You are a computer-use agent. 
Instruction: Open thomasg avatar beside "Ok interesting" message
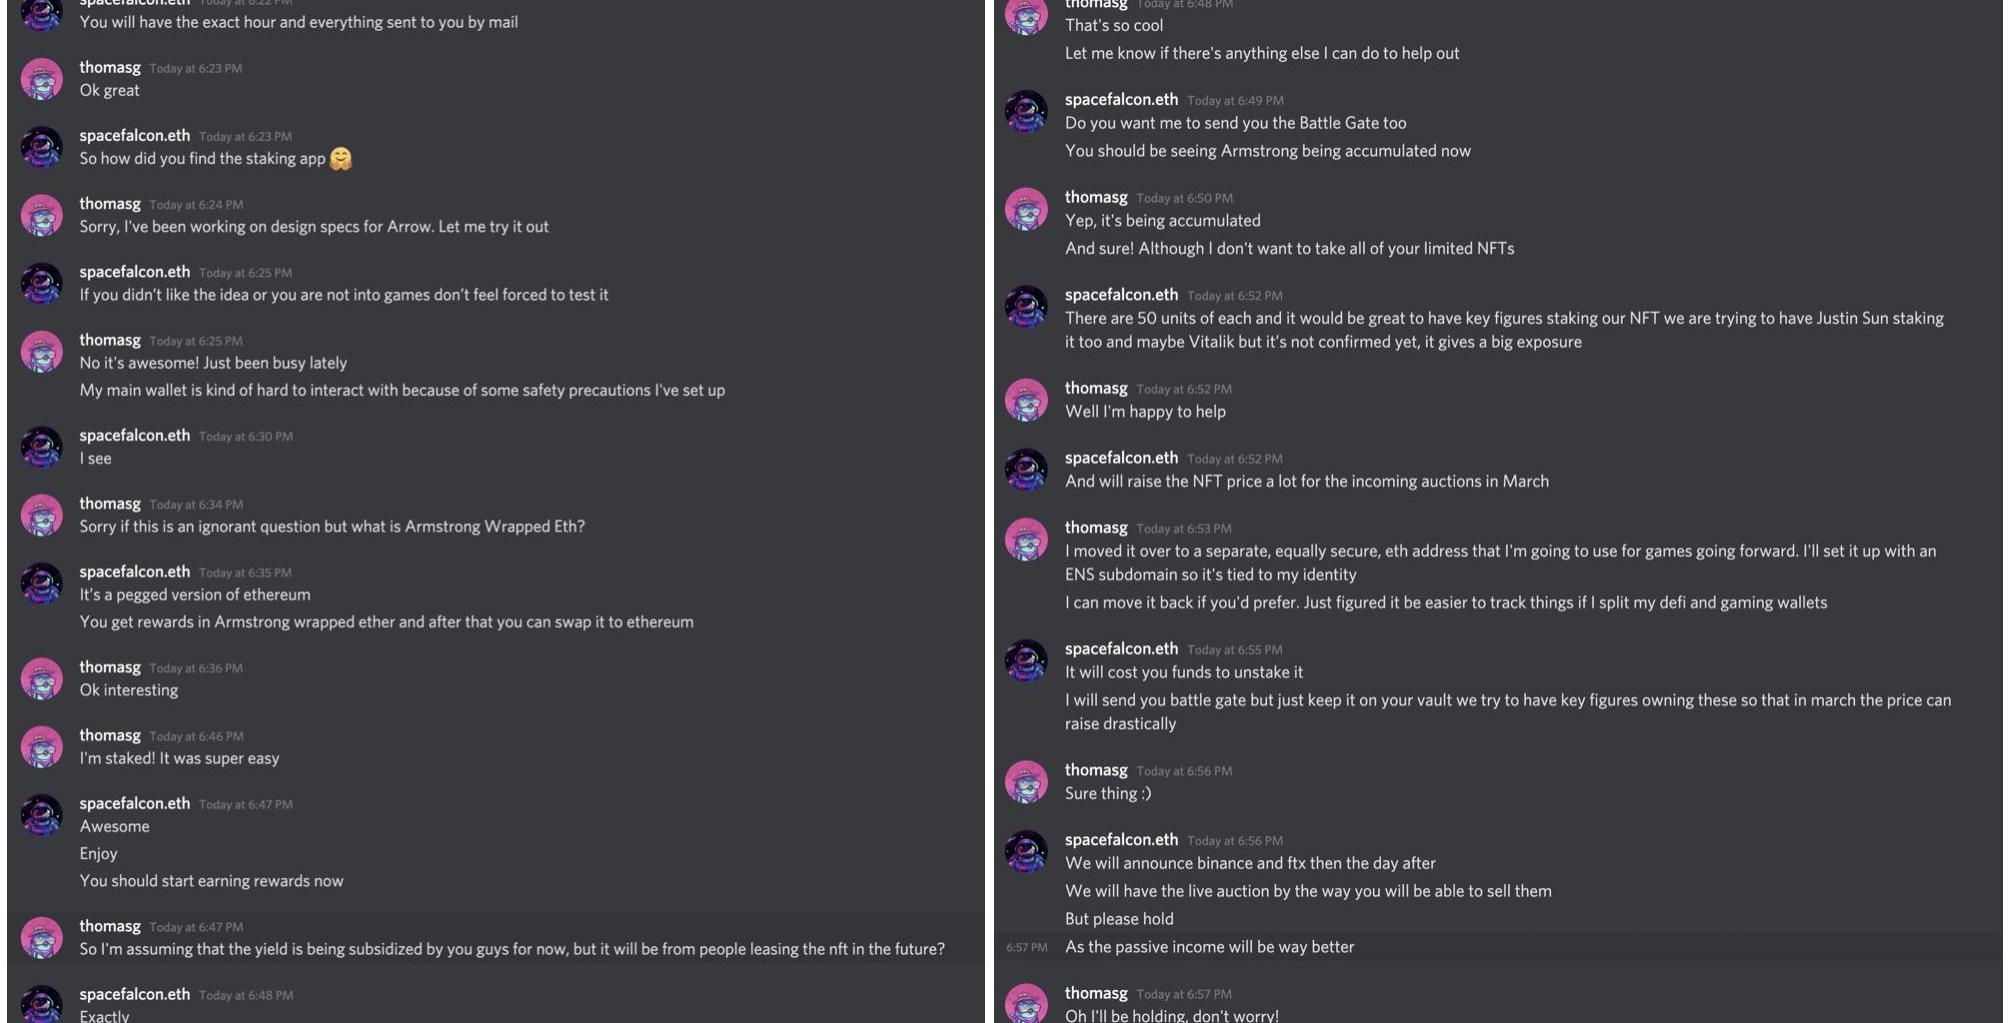pos(42,679)
